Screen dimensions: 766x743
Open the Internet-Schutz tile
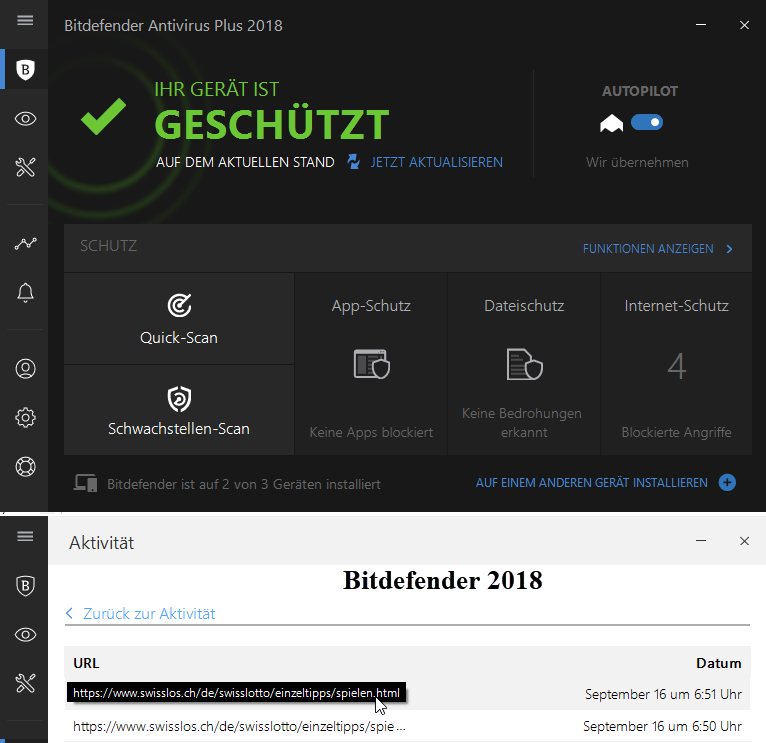[677, 364]
